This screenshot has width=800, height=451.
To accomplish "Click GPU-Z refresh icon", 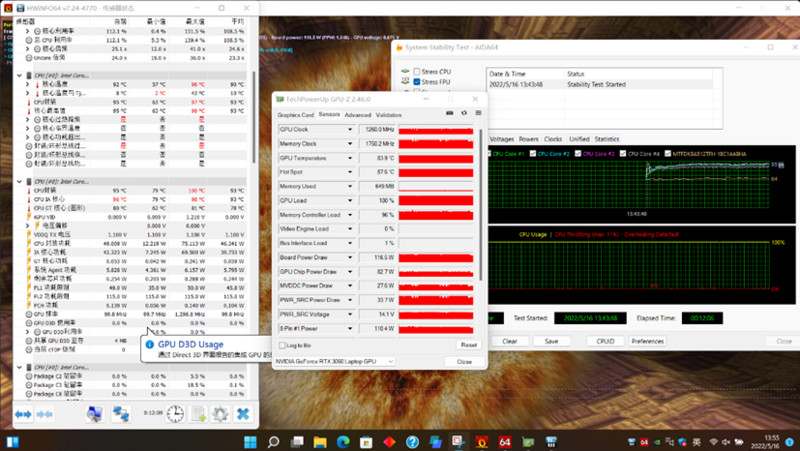I will click(x=464, y=113).
